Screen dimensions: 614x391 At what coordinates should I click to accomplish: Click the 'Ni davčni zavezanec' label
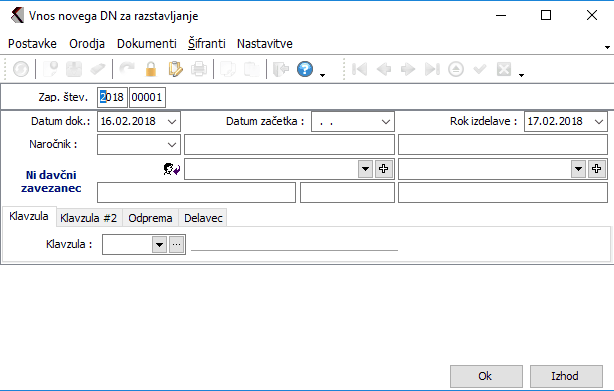click(51, 182)
